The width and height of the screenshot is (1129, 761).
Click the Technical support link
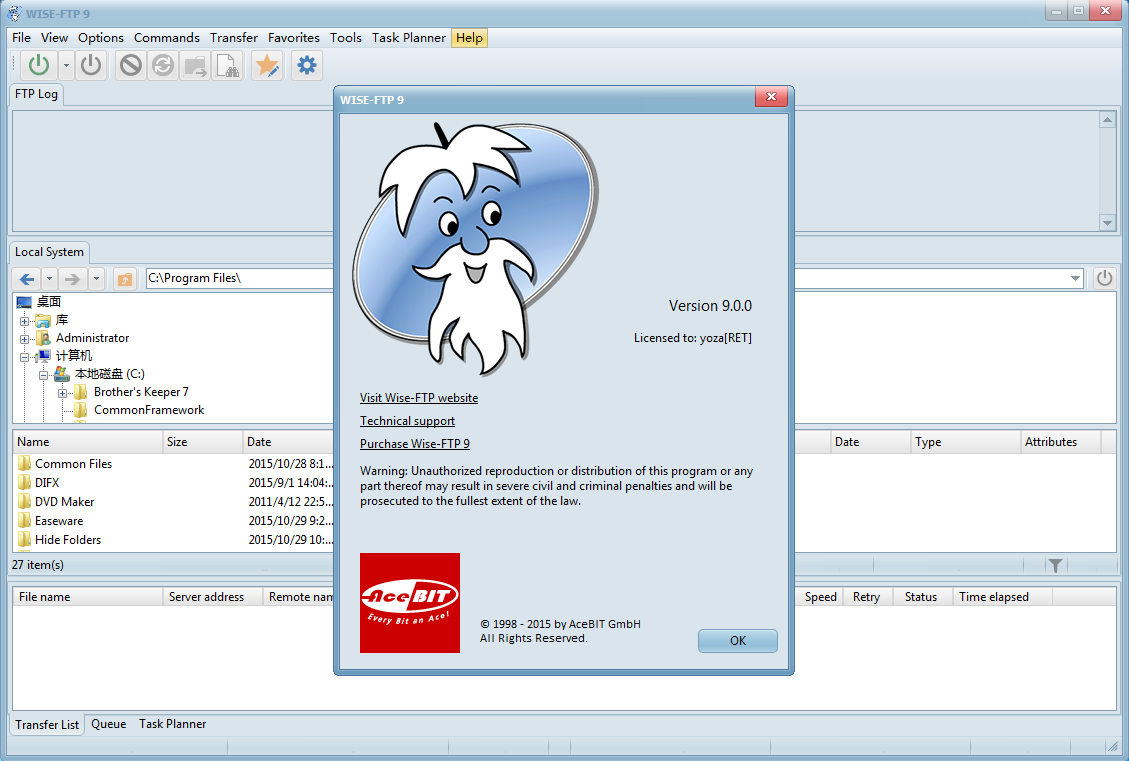coord(407,421)
